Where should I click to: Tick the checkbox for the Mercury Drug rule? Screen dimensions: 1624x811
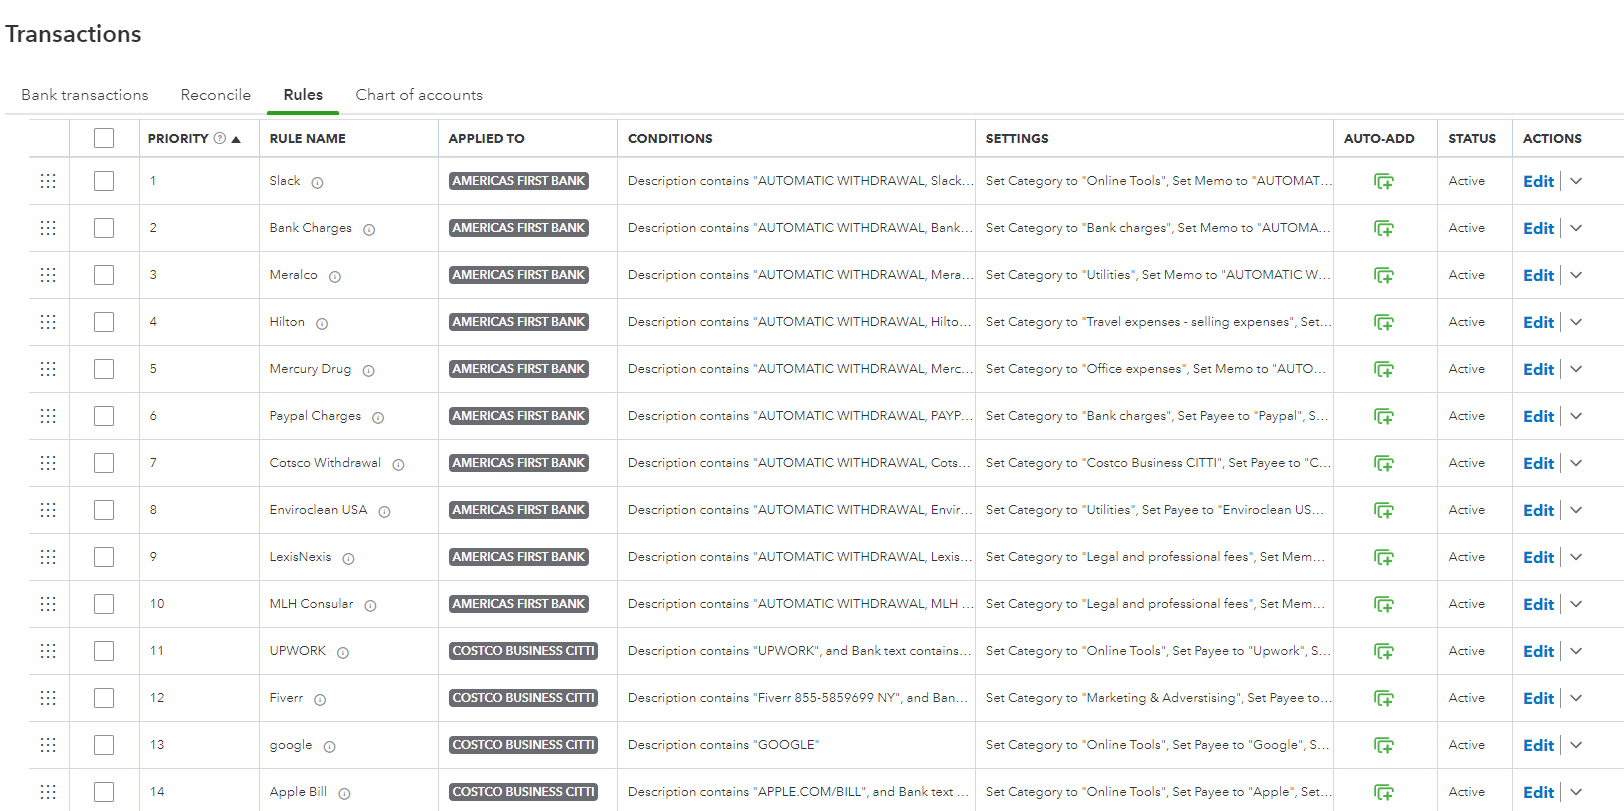104,369
